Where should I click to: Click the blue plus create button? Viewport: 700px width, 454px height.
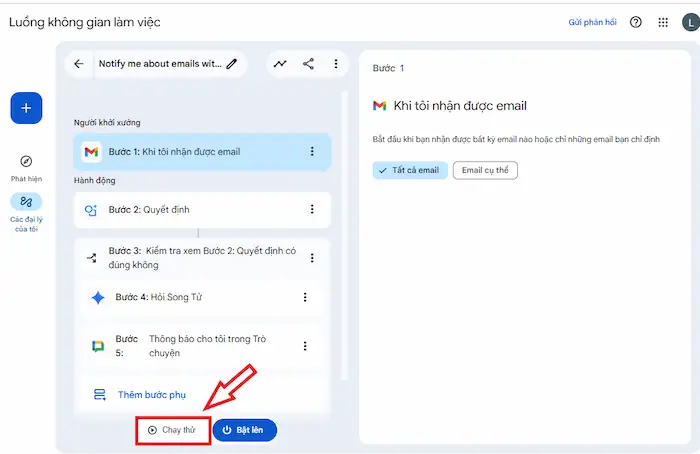[26, 108]
